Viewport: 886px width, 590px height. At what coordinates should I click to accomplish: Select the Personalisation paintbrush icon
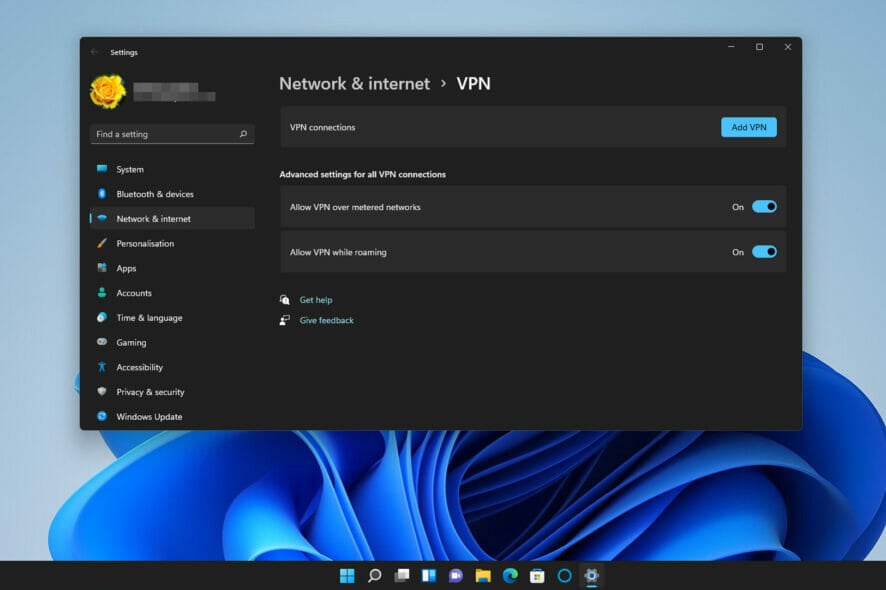(102, 243)
